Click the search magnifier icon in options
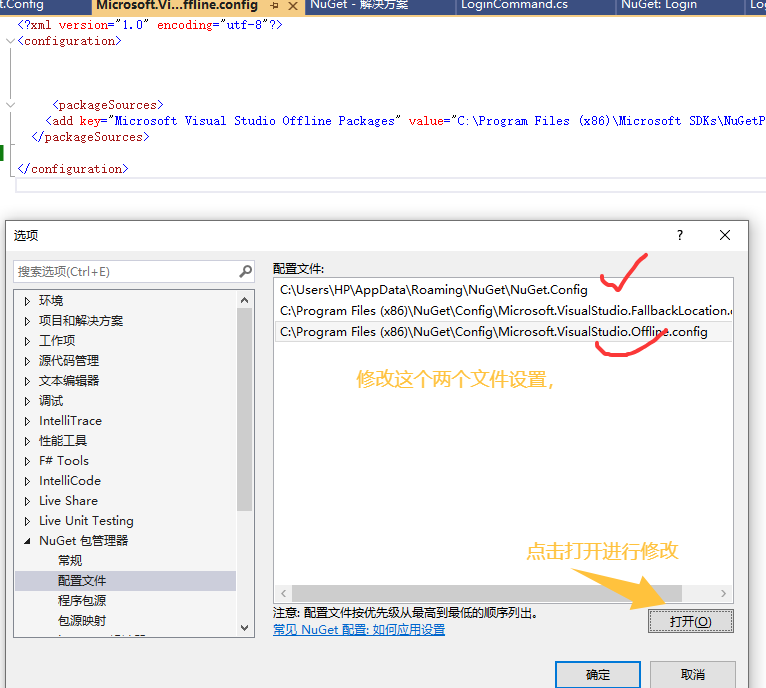Viewport: 766px width, 688px height. (245, 271)
